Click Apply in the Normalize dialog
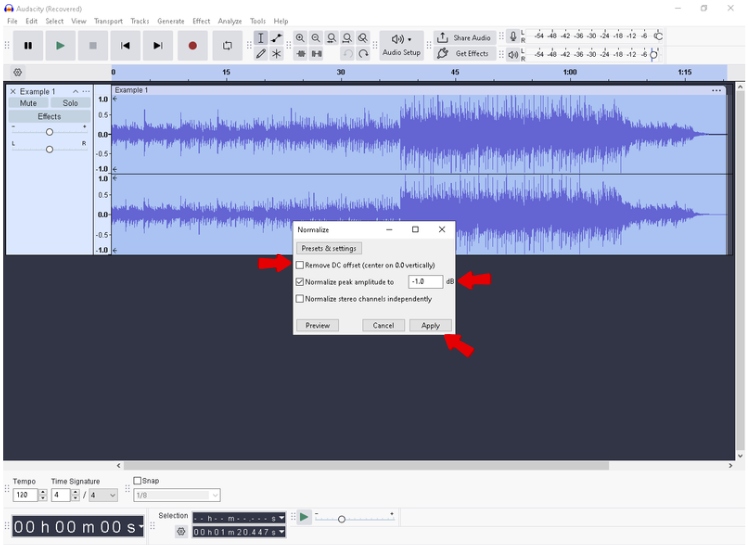 (x=430, y=325)
